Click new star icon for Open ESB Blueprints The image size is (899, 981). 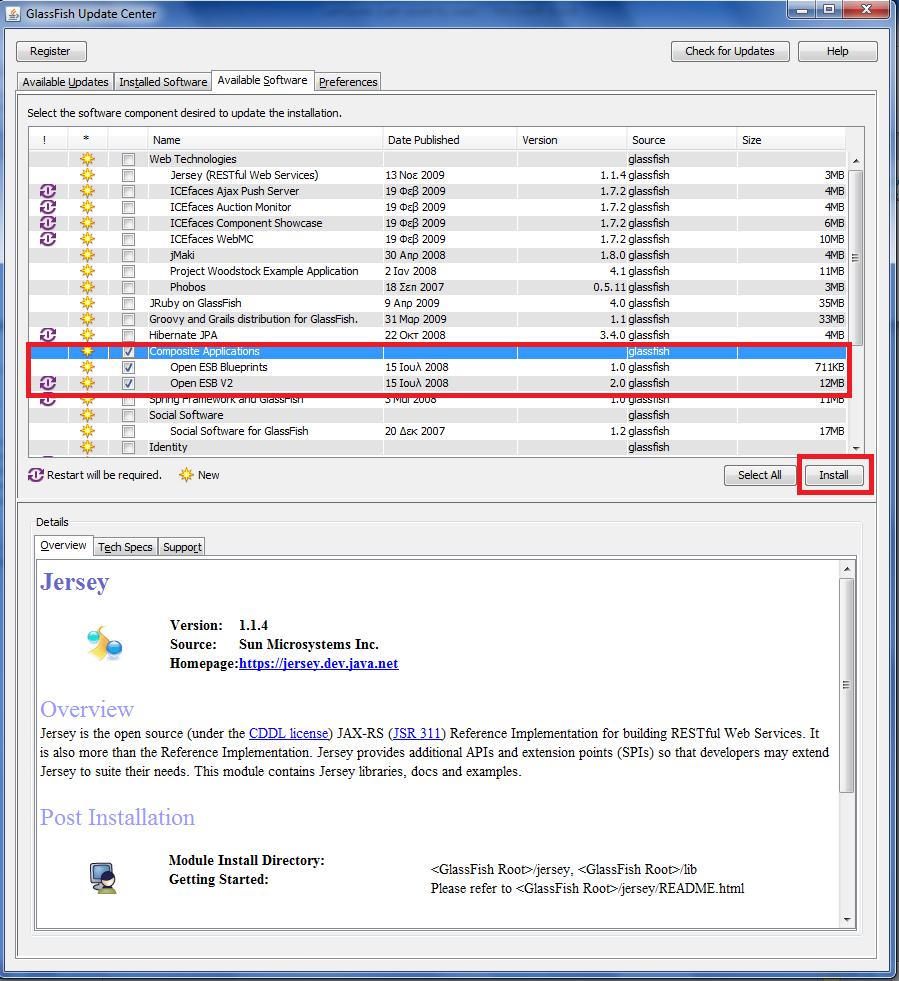87,367
